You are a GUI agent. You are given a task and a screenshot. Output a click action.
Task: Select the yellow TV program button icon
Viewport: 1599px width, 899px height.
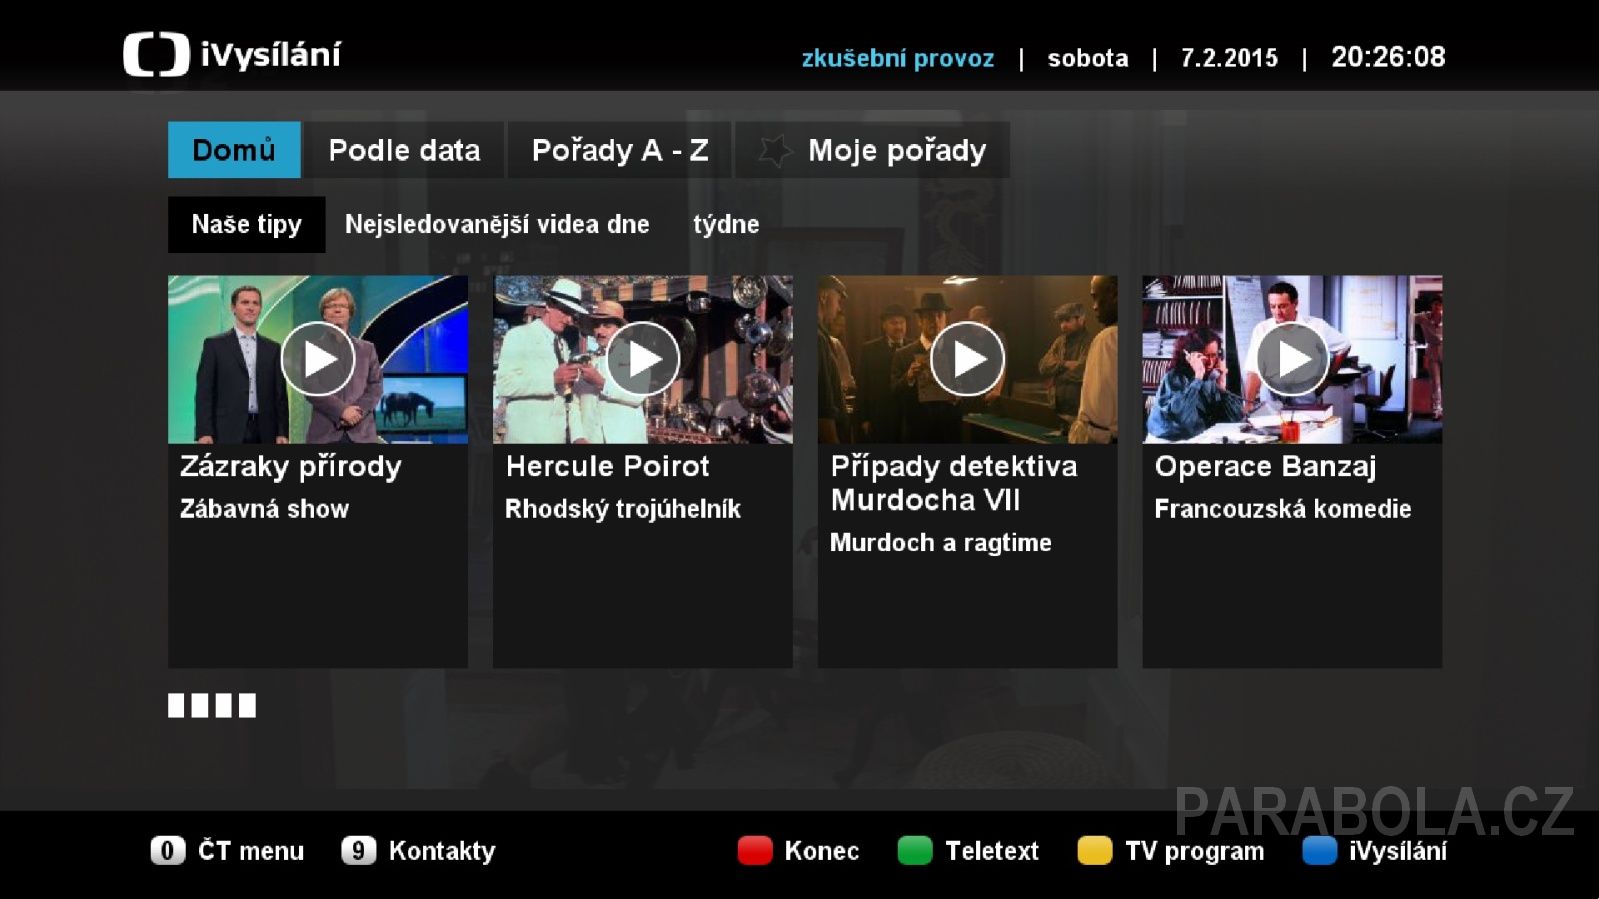tap(1095, 850)
